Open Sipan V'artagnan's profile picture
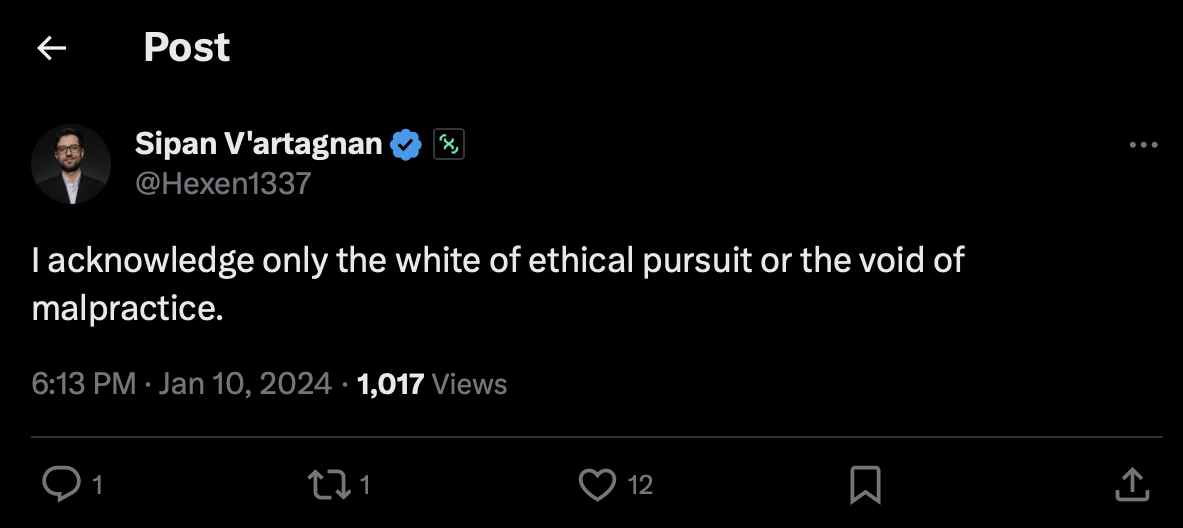The height and width of the screenshot is (528, 1183). (71, 165)
